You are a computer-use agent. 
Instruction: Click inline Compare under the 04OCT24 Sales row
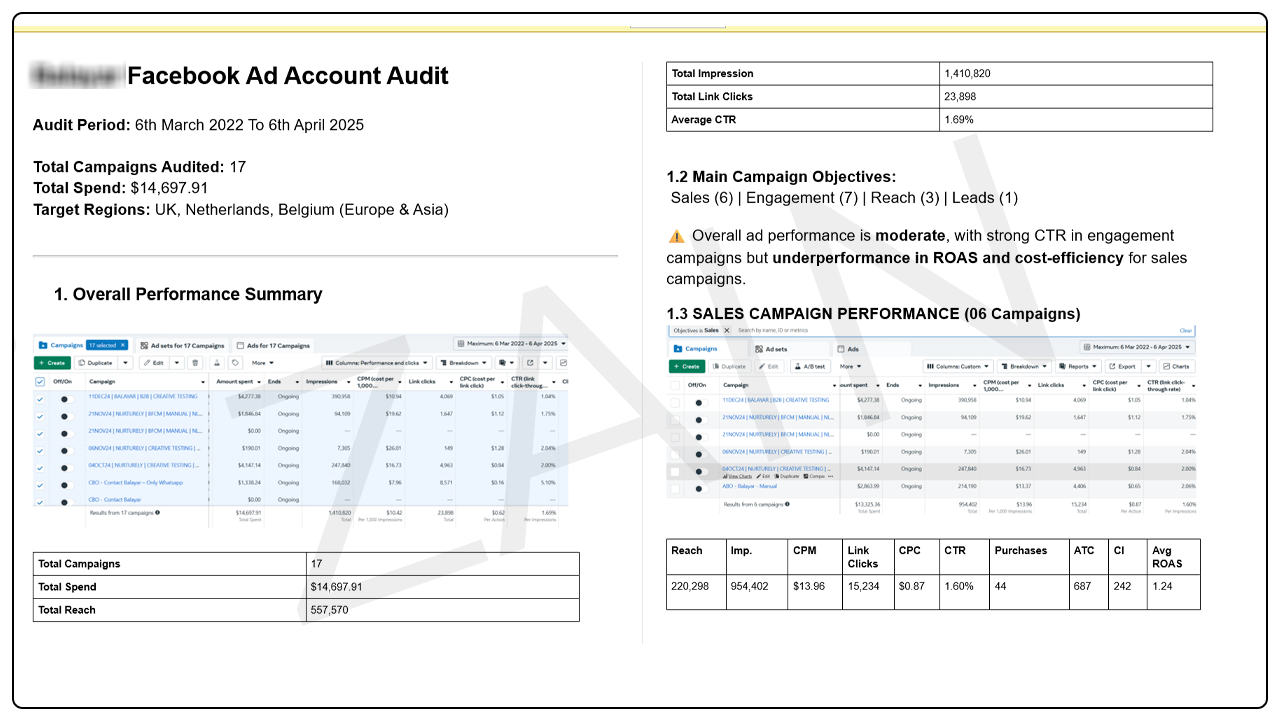pos(815,476)
